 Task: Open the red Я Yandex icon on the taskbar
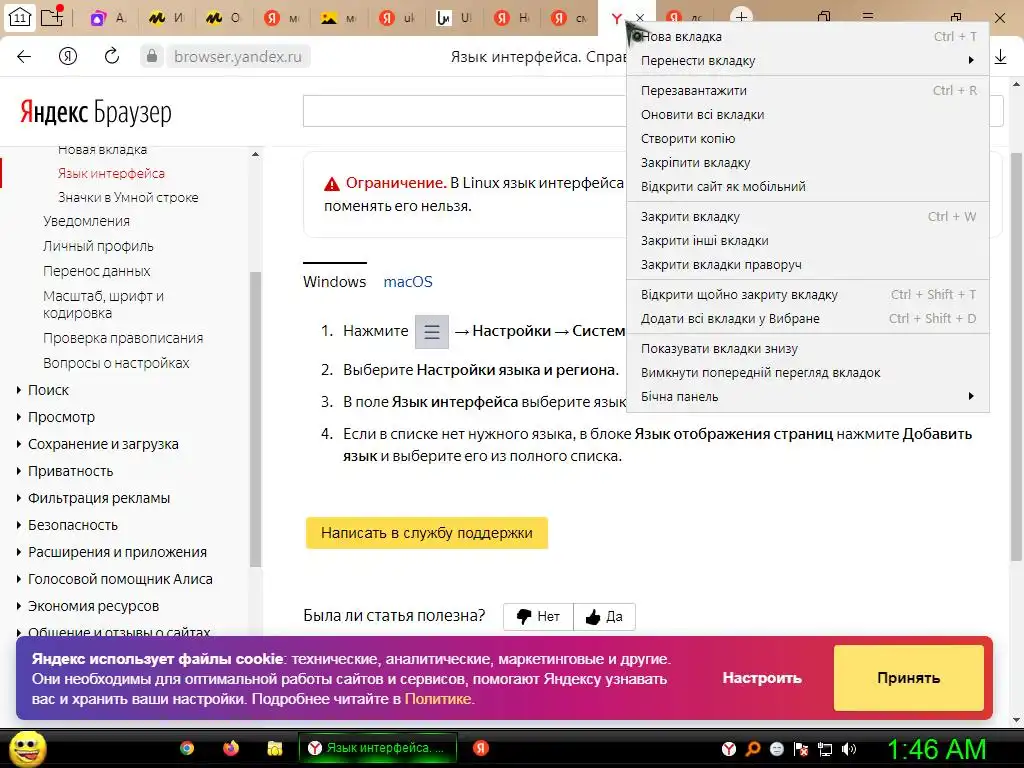[x=481, y=748]
